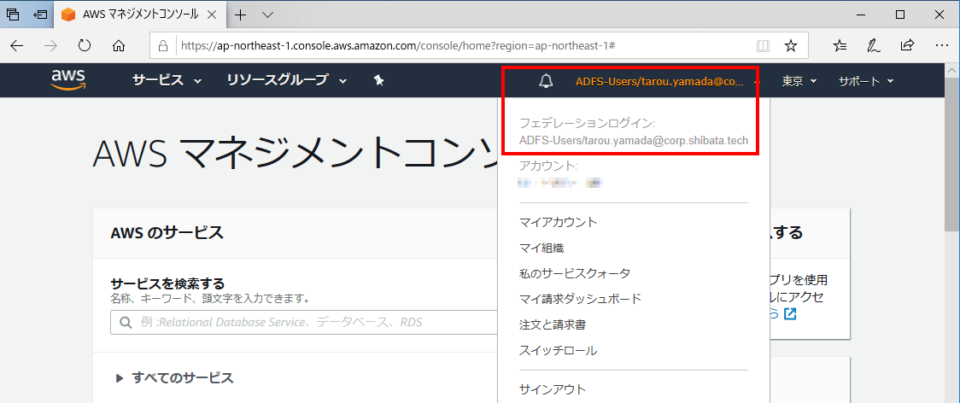Click サインアウト to sign out

(552, 389)
